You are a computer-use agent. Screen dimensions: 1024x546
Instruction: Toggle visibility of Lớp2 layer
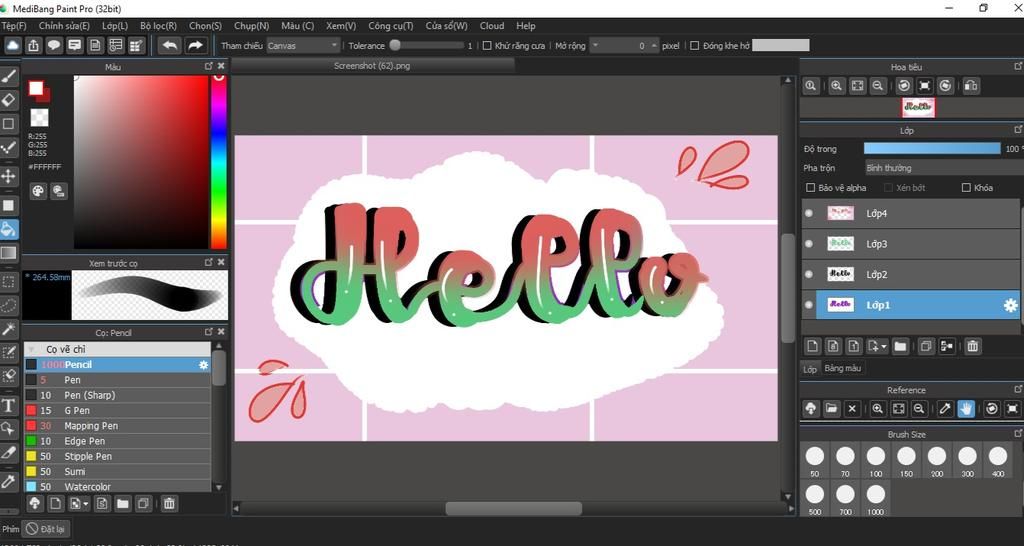pos(809,274)
